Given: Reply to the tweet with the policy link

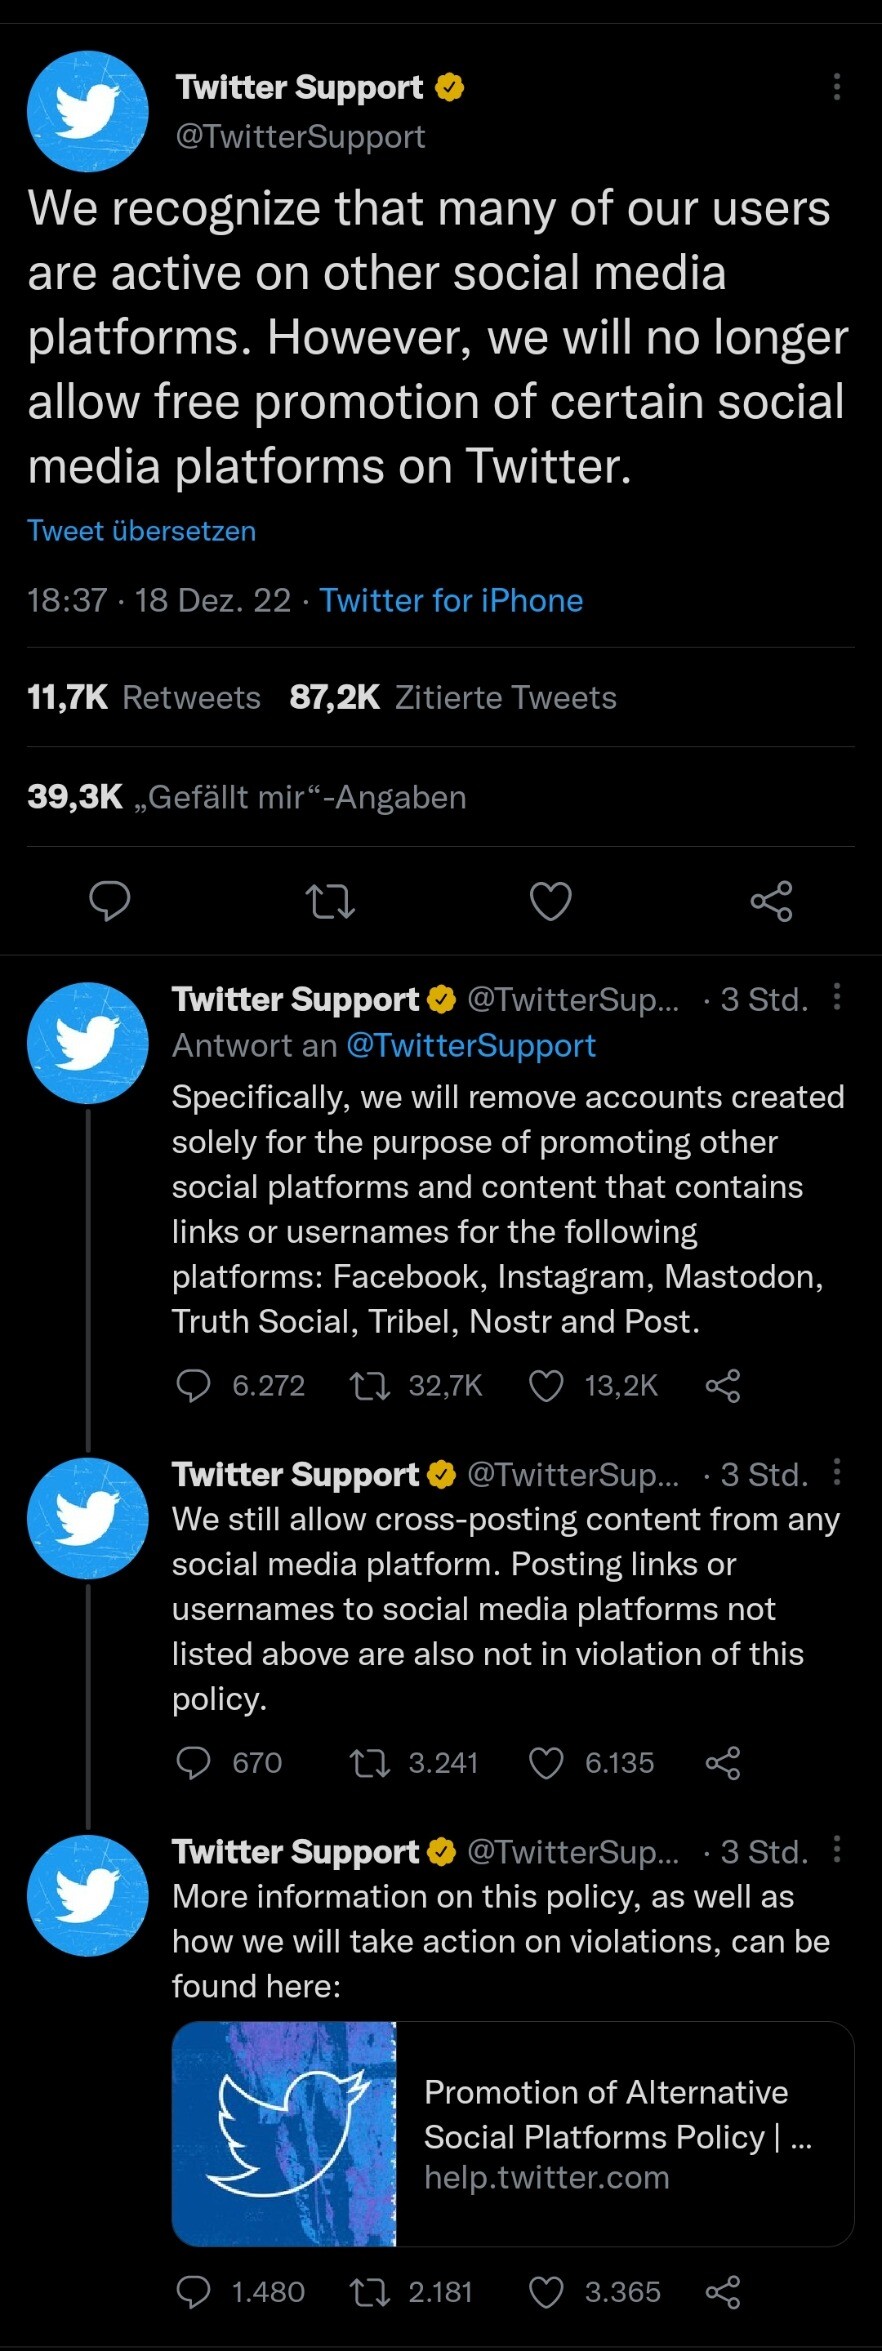Looking at the screenshot, I should pos(193,2291).
